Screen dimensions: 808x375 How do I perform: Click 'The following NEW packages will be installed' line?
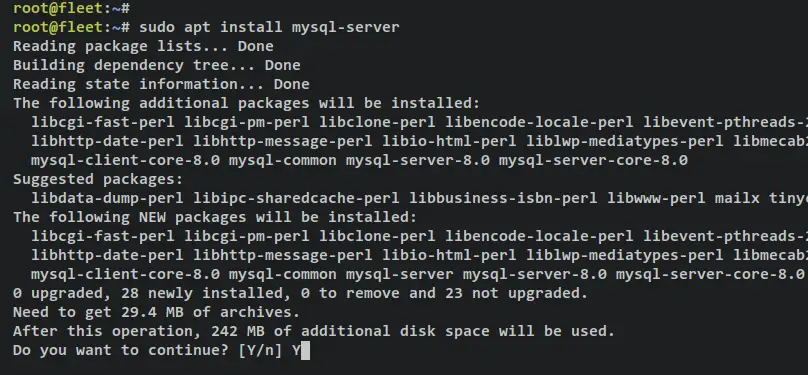tap(215, 217)
